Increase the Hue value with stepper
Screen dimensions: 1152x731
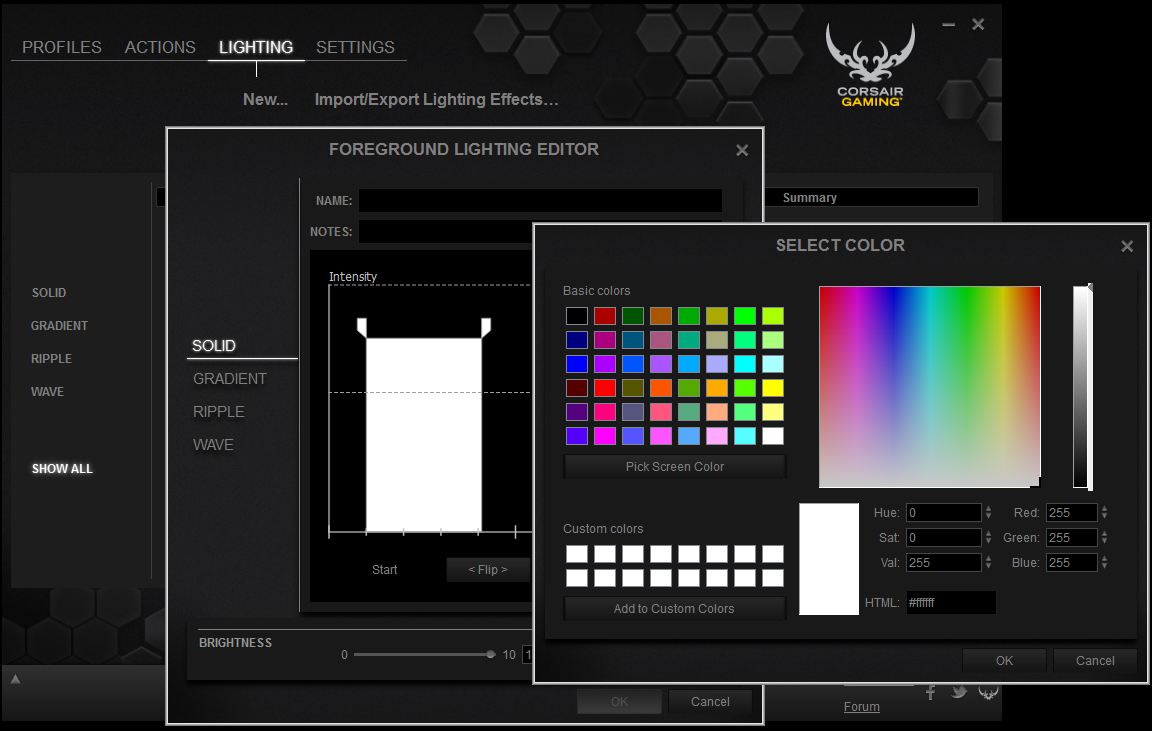click(988, 508)
